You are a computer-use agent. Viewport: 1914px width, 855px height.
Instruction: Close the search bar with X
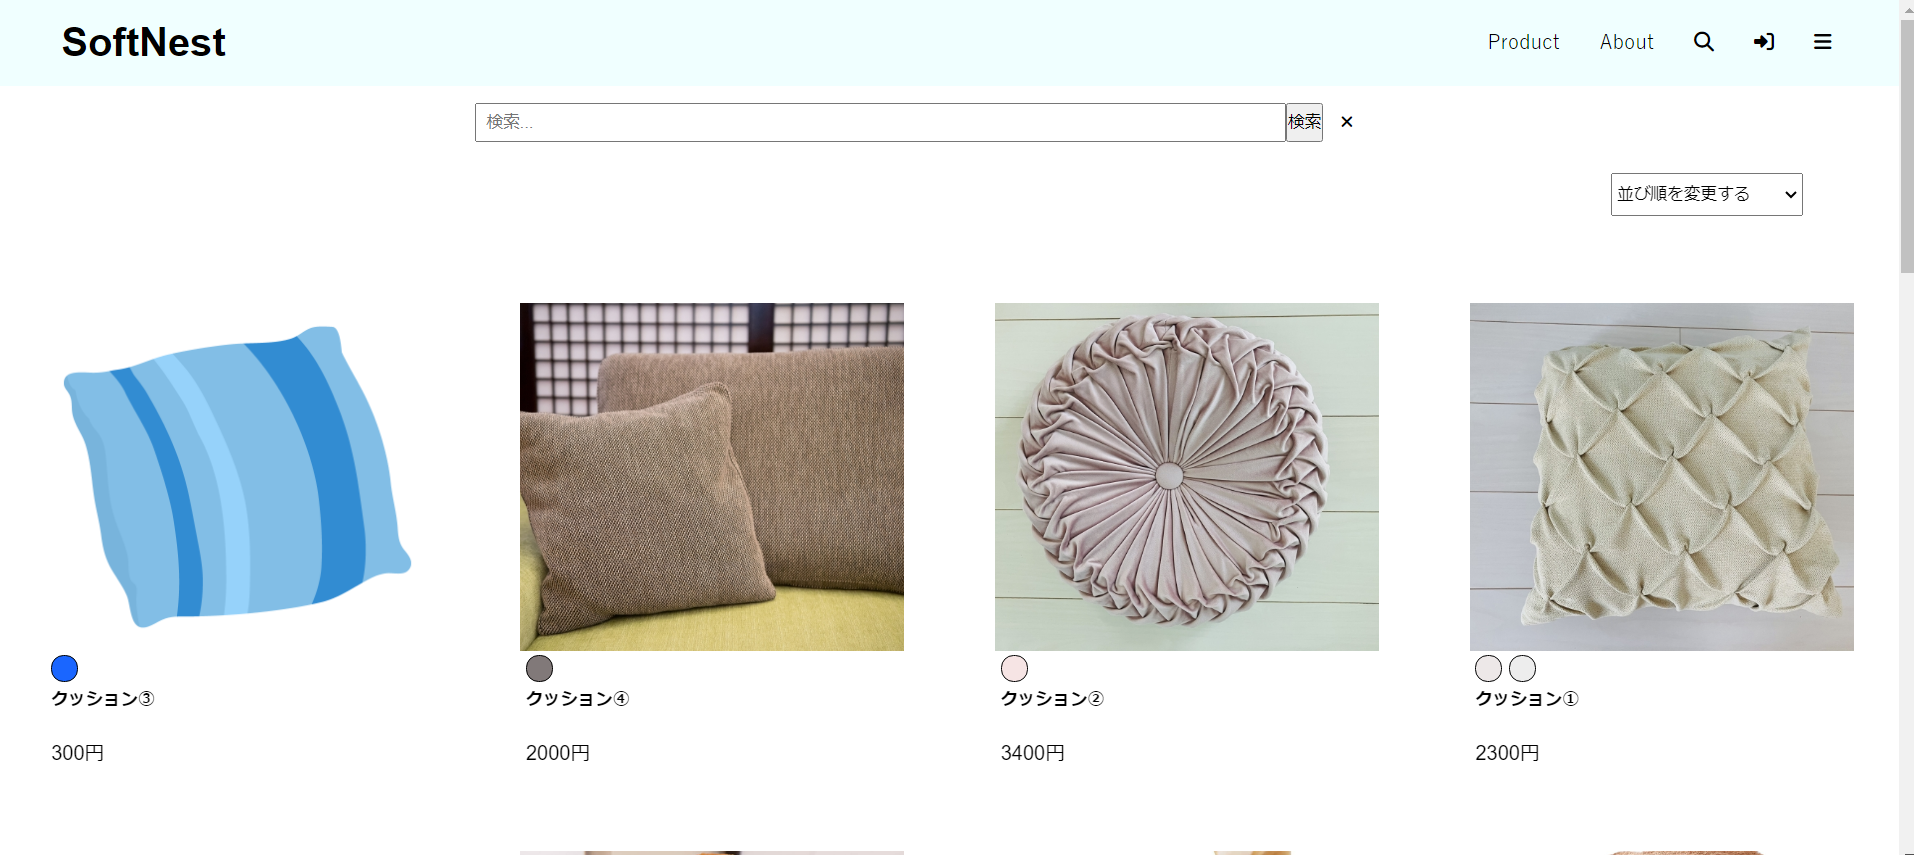point(1346,122)
